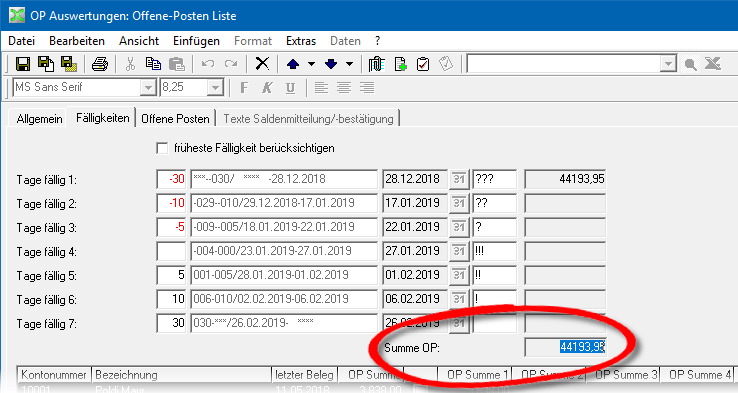
Task: Open the Bearbeiten menu
Action: (77, 41)
